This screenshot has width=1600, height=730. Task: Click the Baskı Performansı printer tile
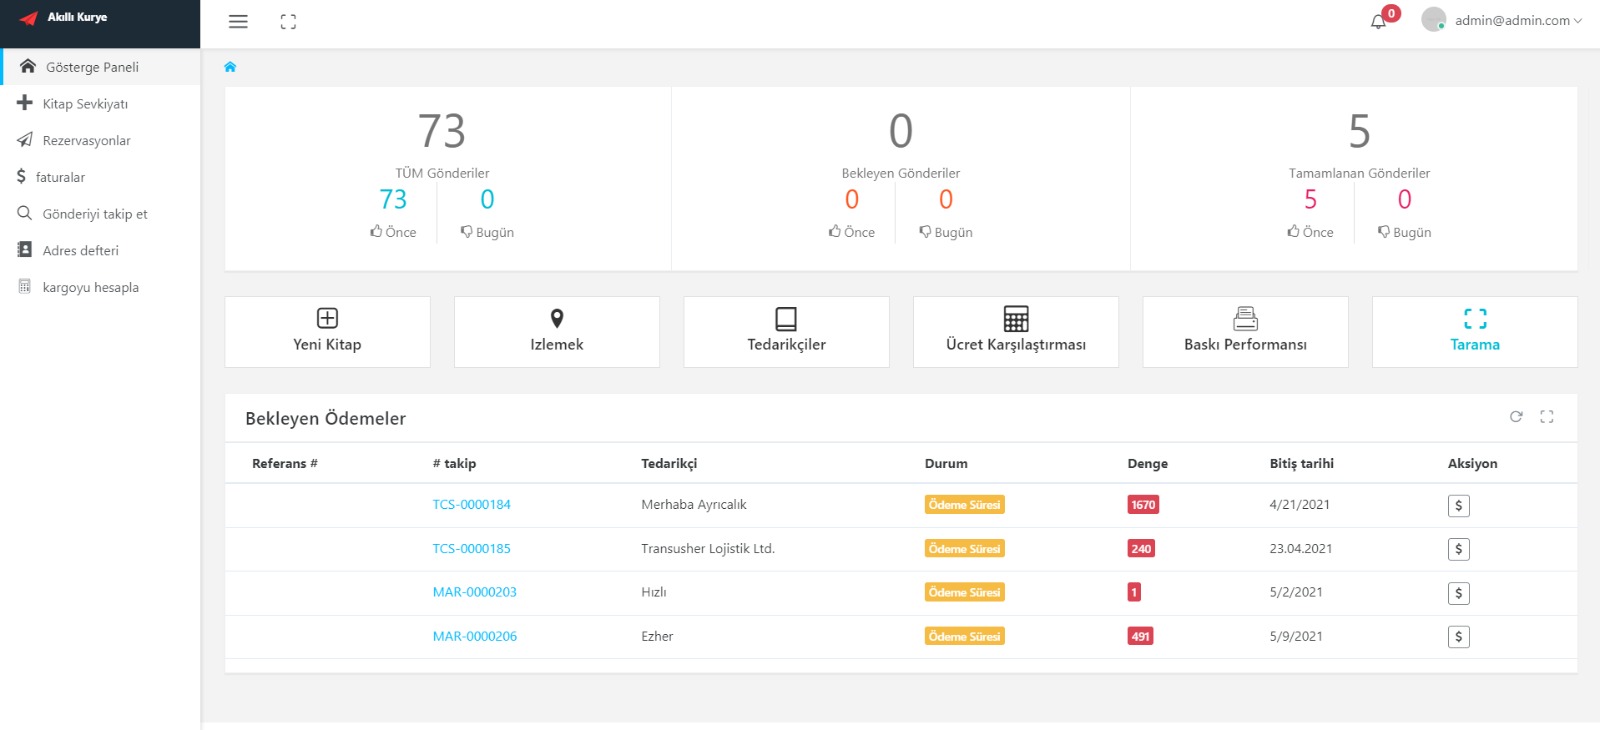coord(1245,332)
